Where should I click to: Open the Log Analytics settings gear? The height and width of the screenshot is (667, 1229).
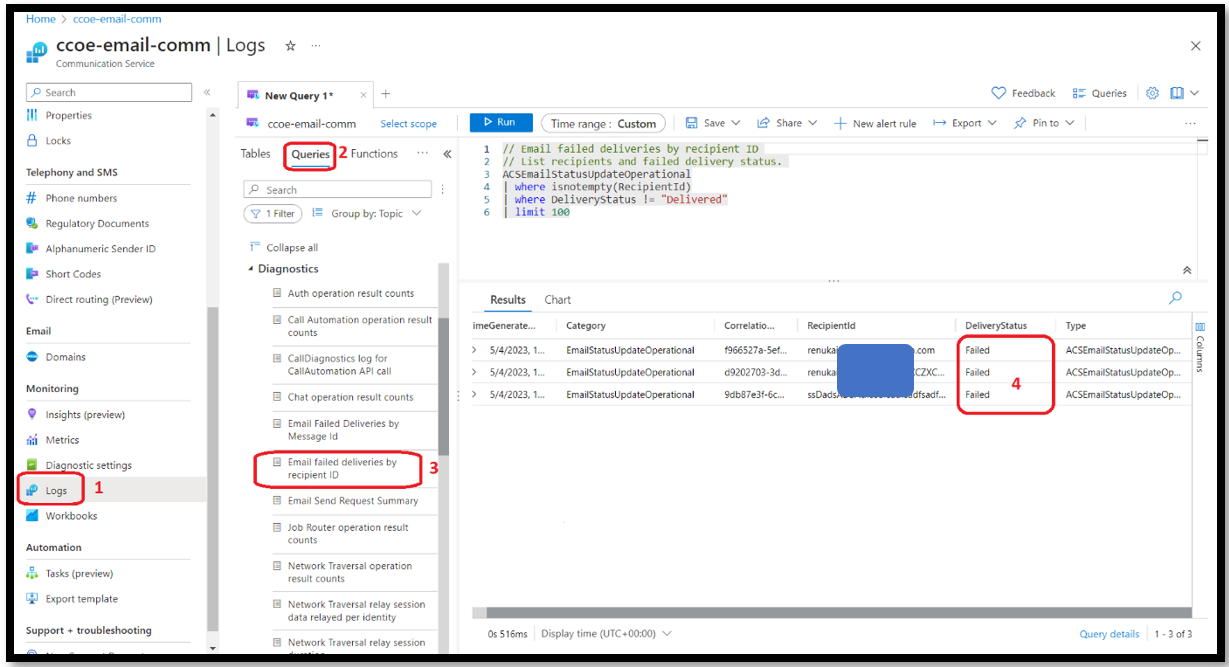1152,92
